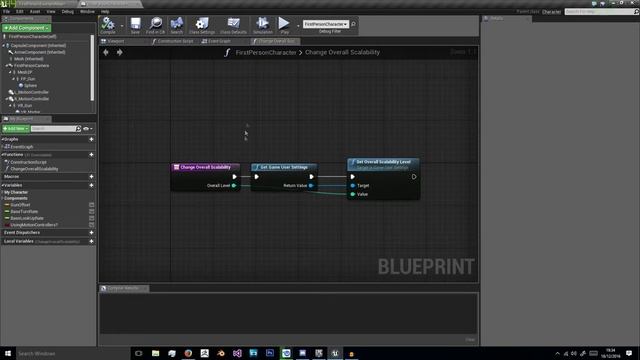Add a new graph with plus button
Viewport: 640px width, 360px height.
click(91, 139)
